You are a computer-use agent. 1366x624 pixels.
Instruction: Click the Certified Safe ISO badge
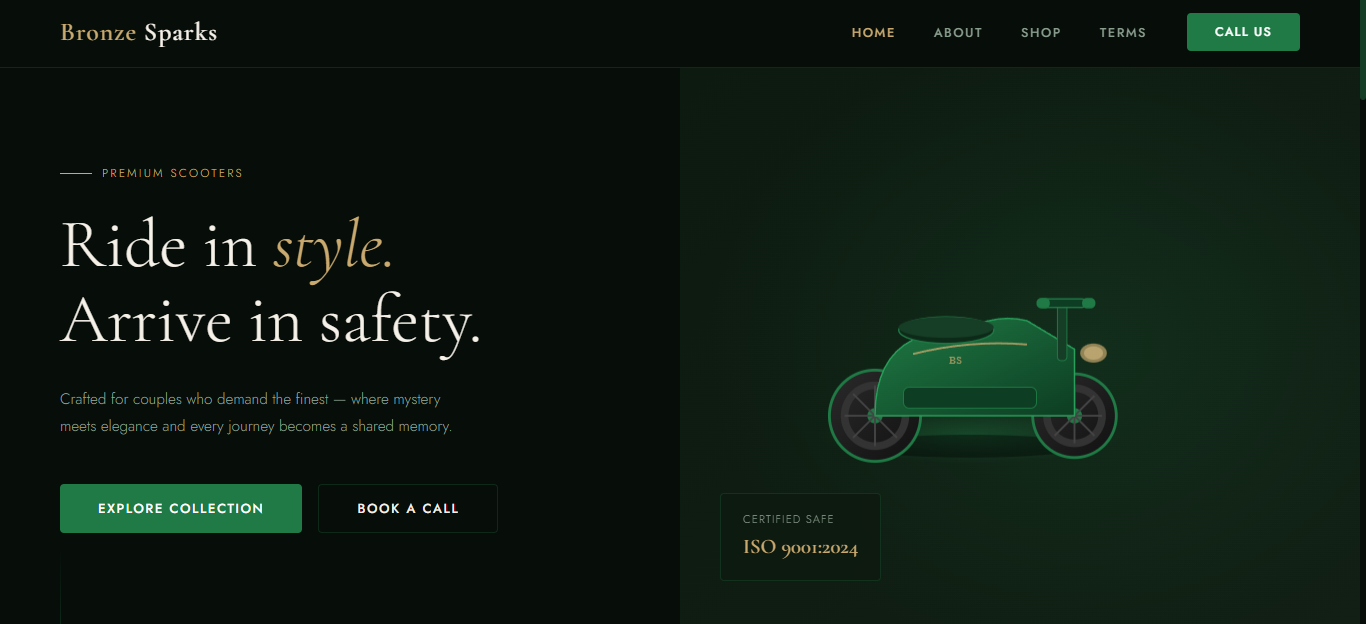[x=800, y=537]
